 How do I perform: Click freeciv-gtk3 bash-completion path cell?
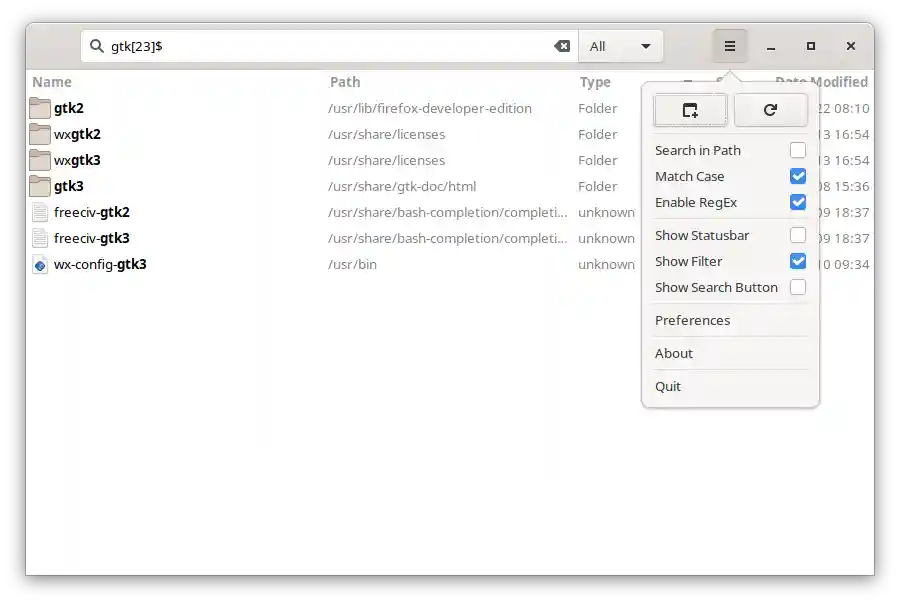pyautogui.click(x=448, y=238)
